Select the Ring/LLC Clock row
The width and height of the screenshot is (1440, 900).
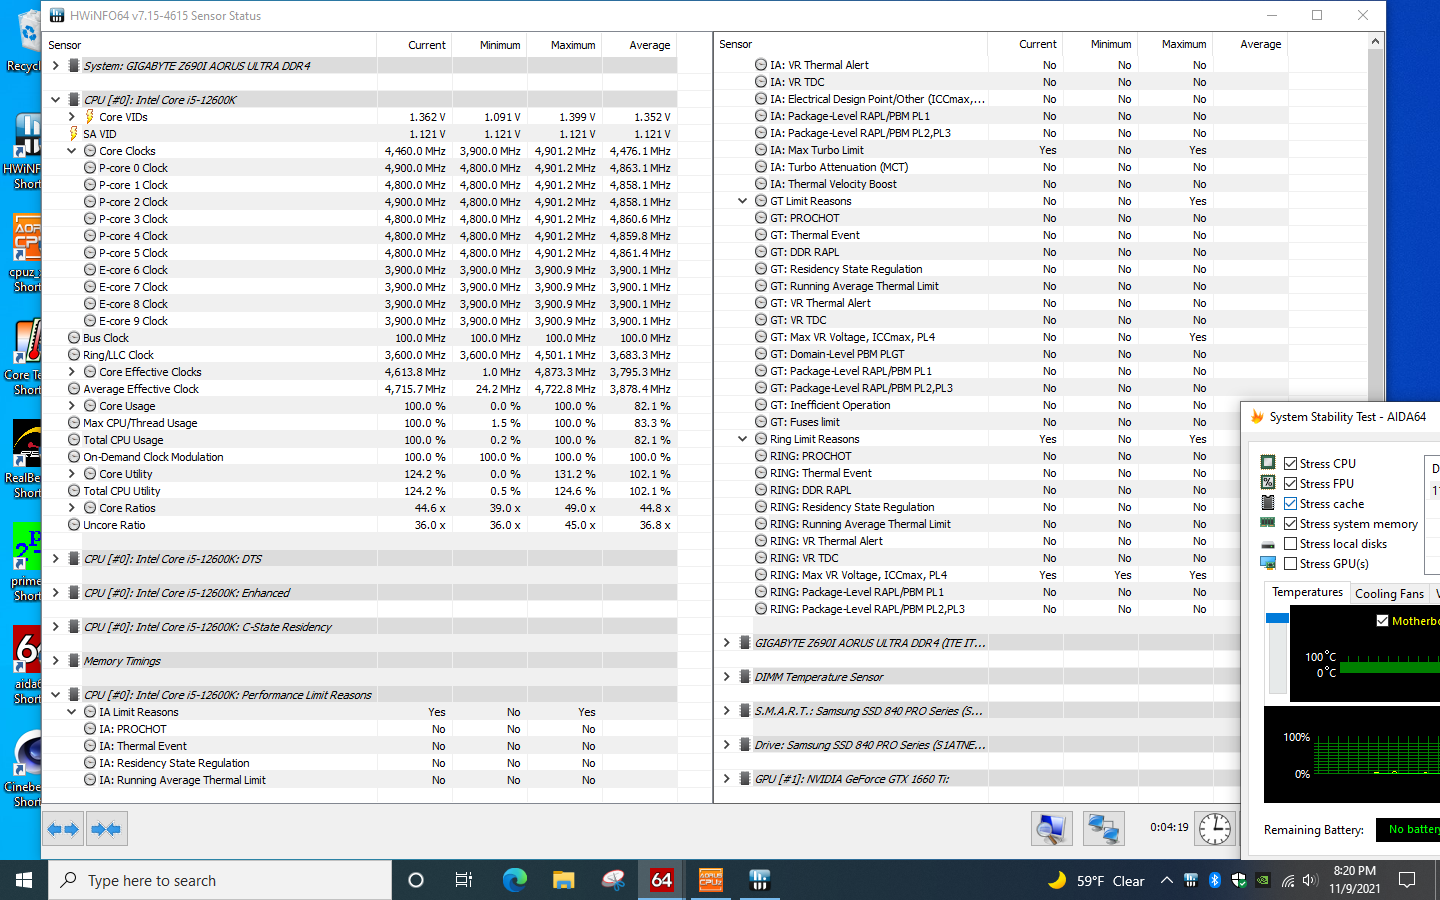[x=360, y=355]
